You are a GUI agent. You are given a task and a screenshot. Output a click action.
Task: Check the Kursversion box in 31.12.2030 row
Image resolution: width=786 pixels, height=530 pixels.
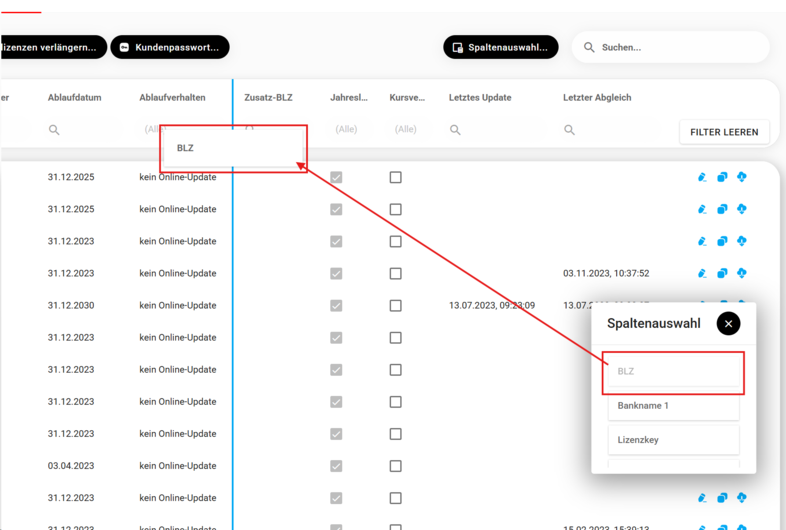[x=395, y=305]
